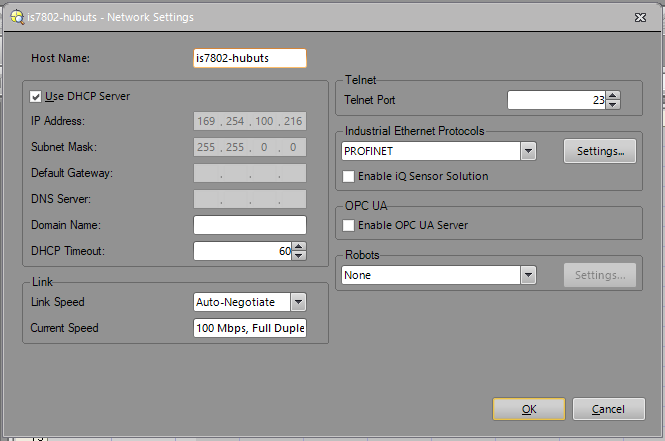This screenshot has height=441, width=665.
Task: Enable iQ Sensor Solution checkbox
Action: click(348, 176)
